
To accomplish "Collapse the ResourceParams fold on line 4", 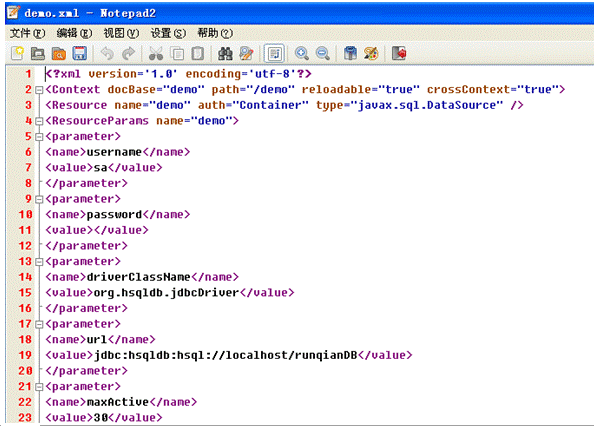I will 39,121.
